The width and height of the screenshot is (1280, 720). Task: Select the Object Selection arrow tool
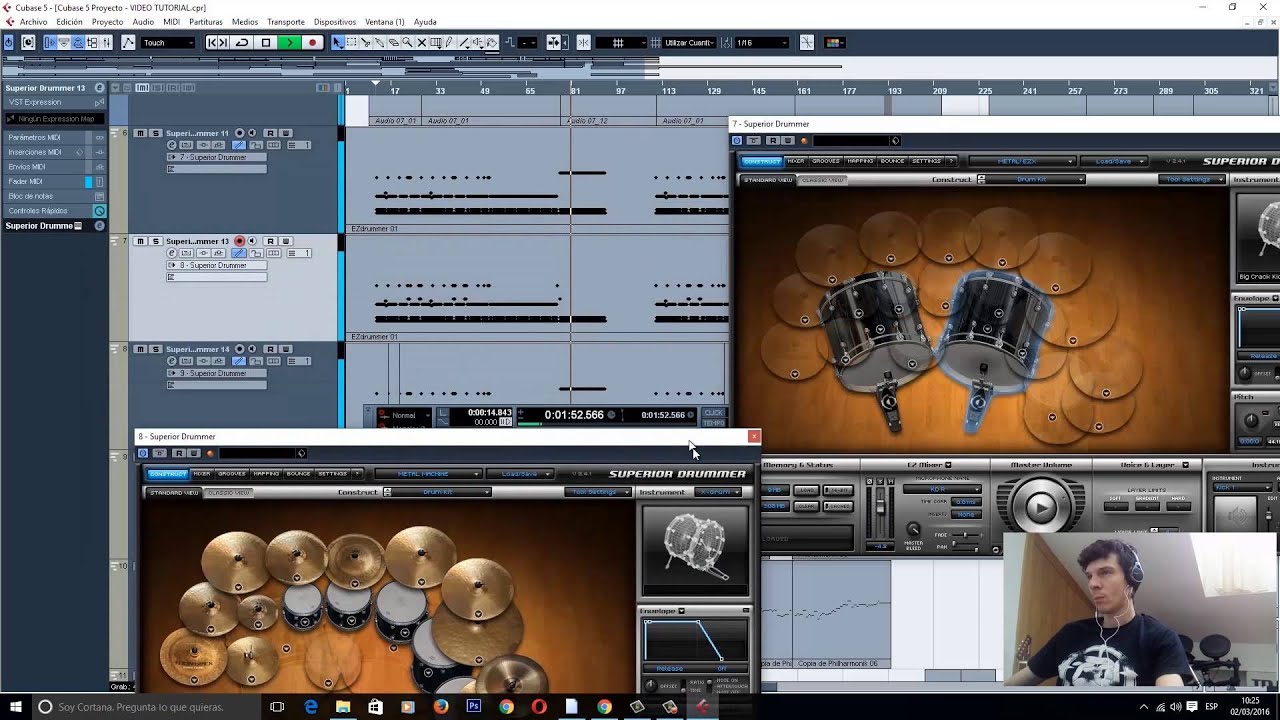click(338, 43)
